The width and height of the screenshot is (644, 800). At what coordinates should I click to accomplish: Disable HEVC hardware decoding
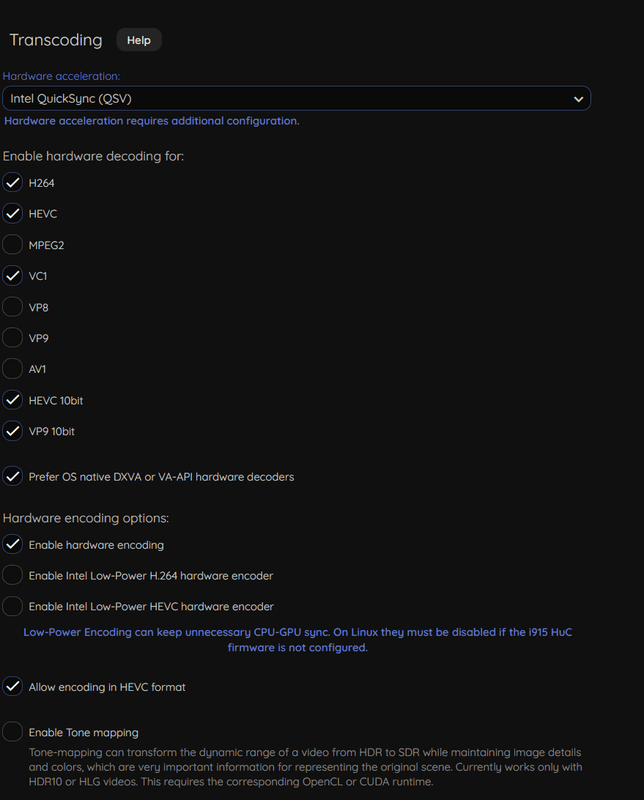13,214
